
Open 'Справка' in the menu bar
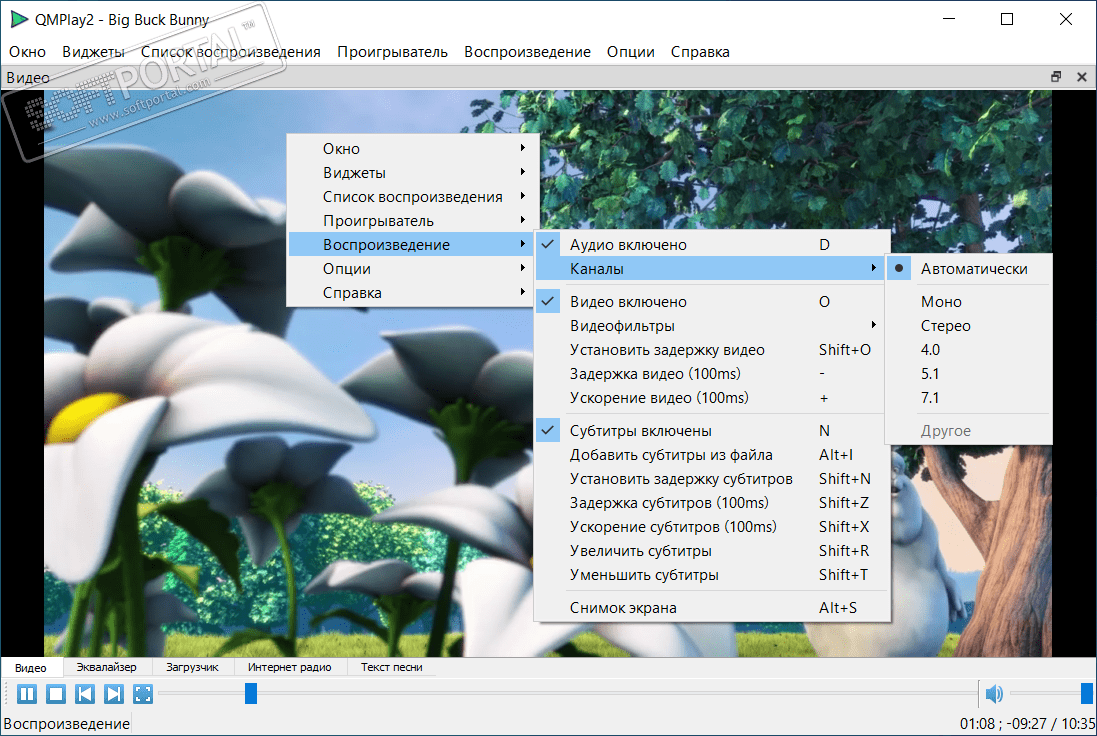(700, 52)
